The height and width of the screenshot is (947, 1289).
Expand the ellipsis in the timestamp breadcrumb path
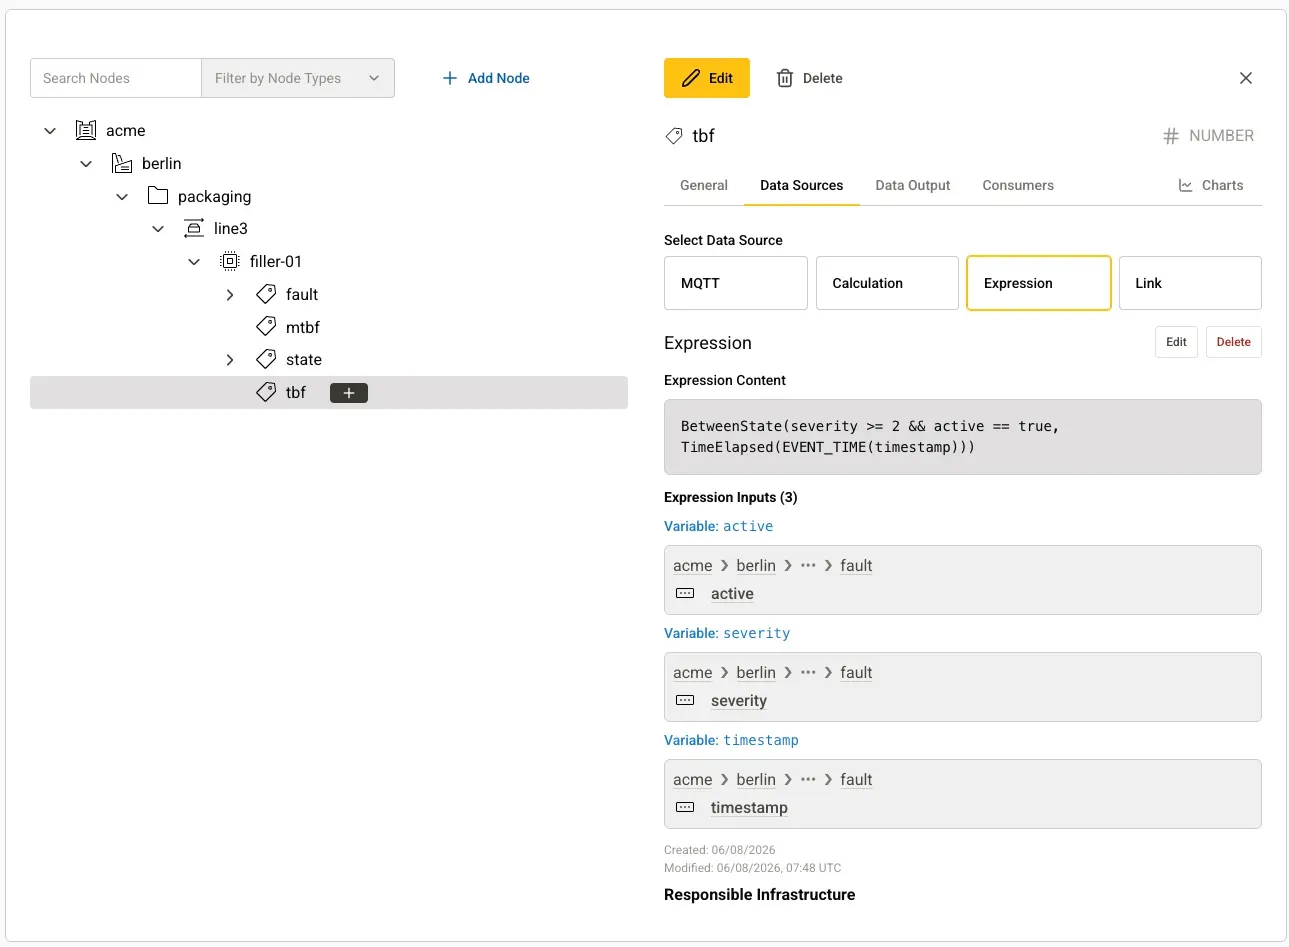(808, 779)
